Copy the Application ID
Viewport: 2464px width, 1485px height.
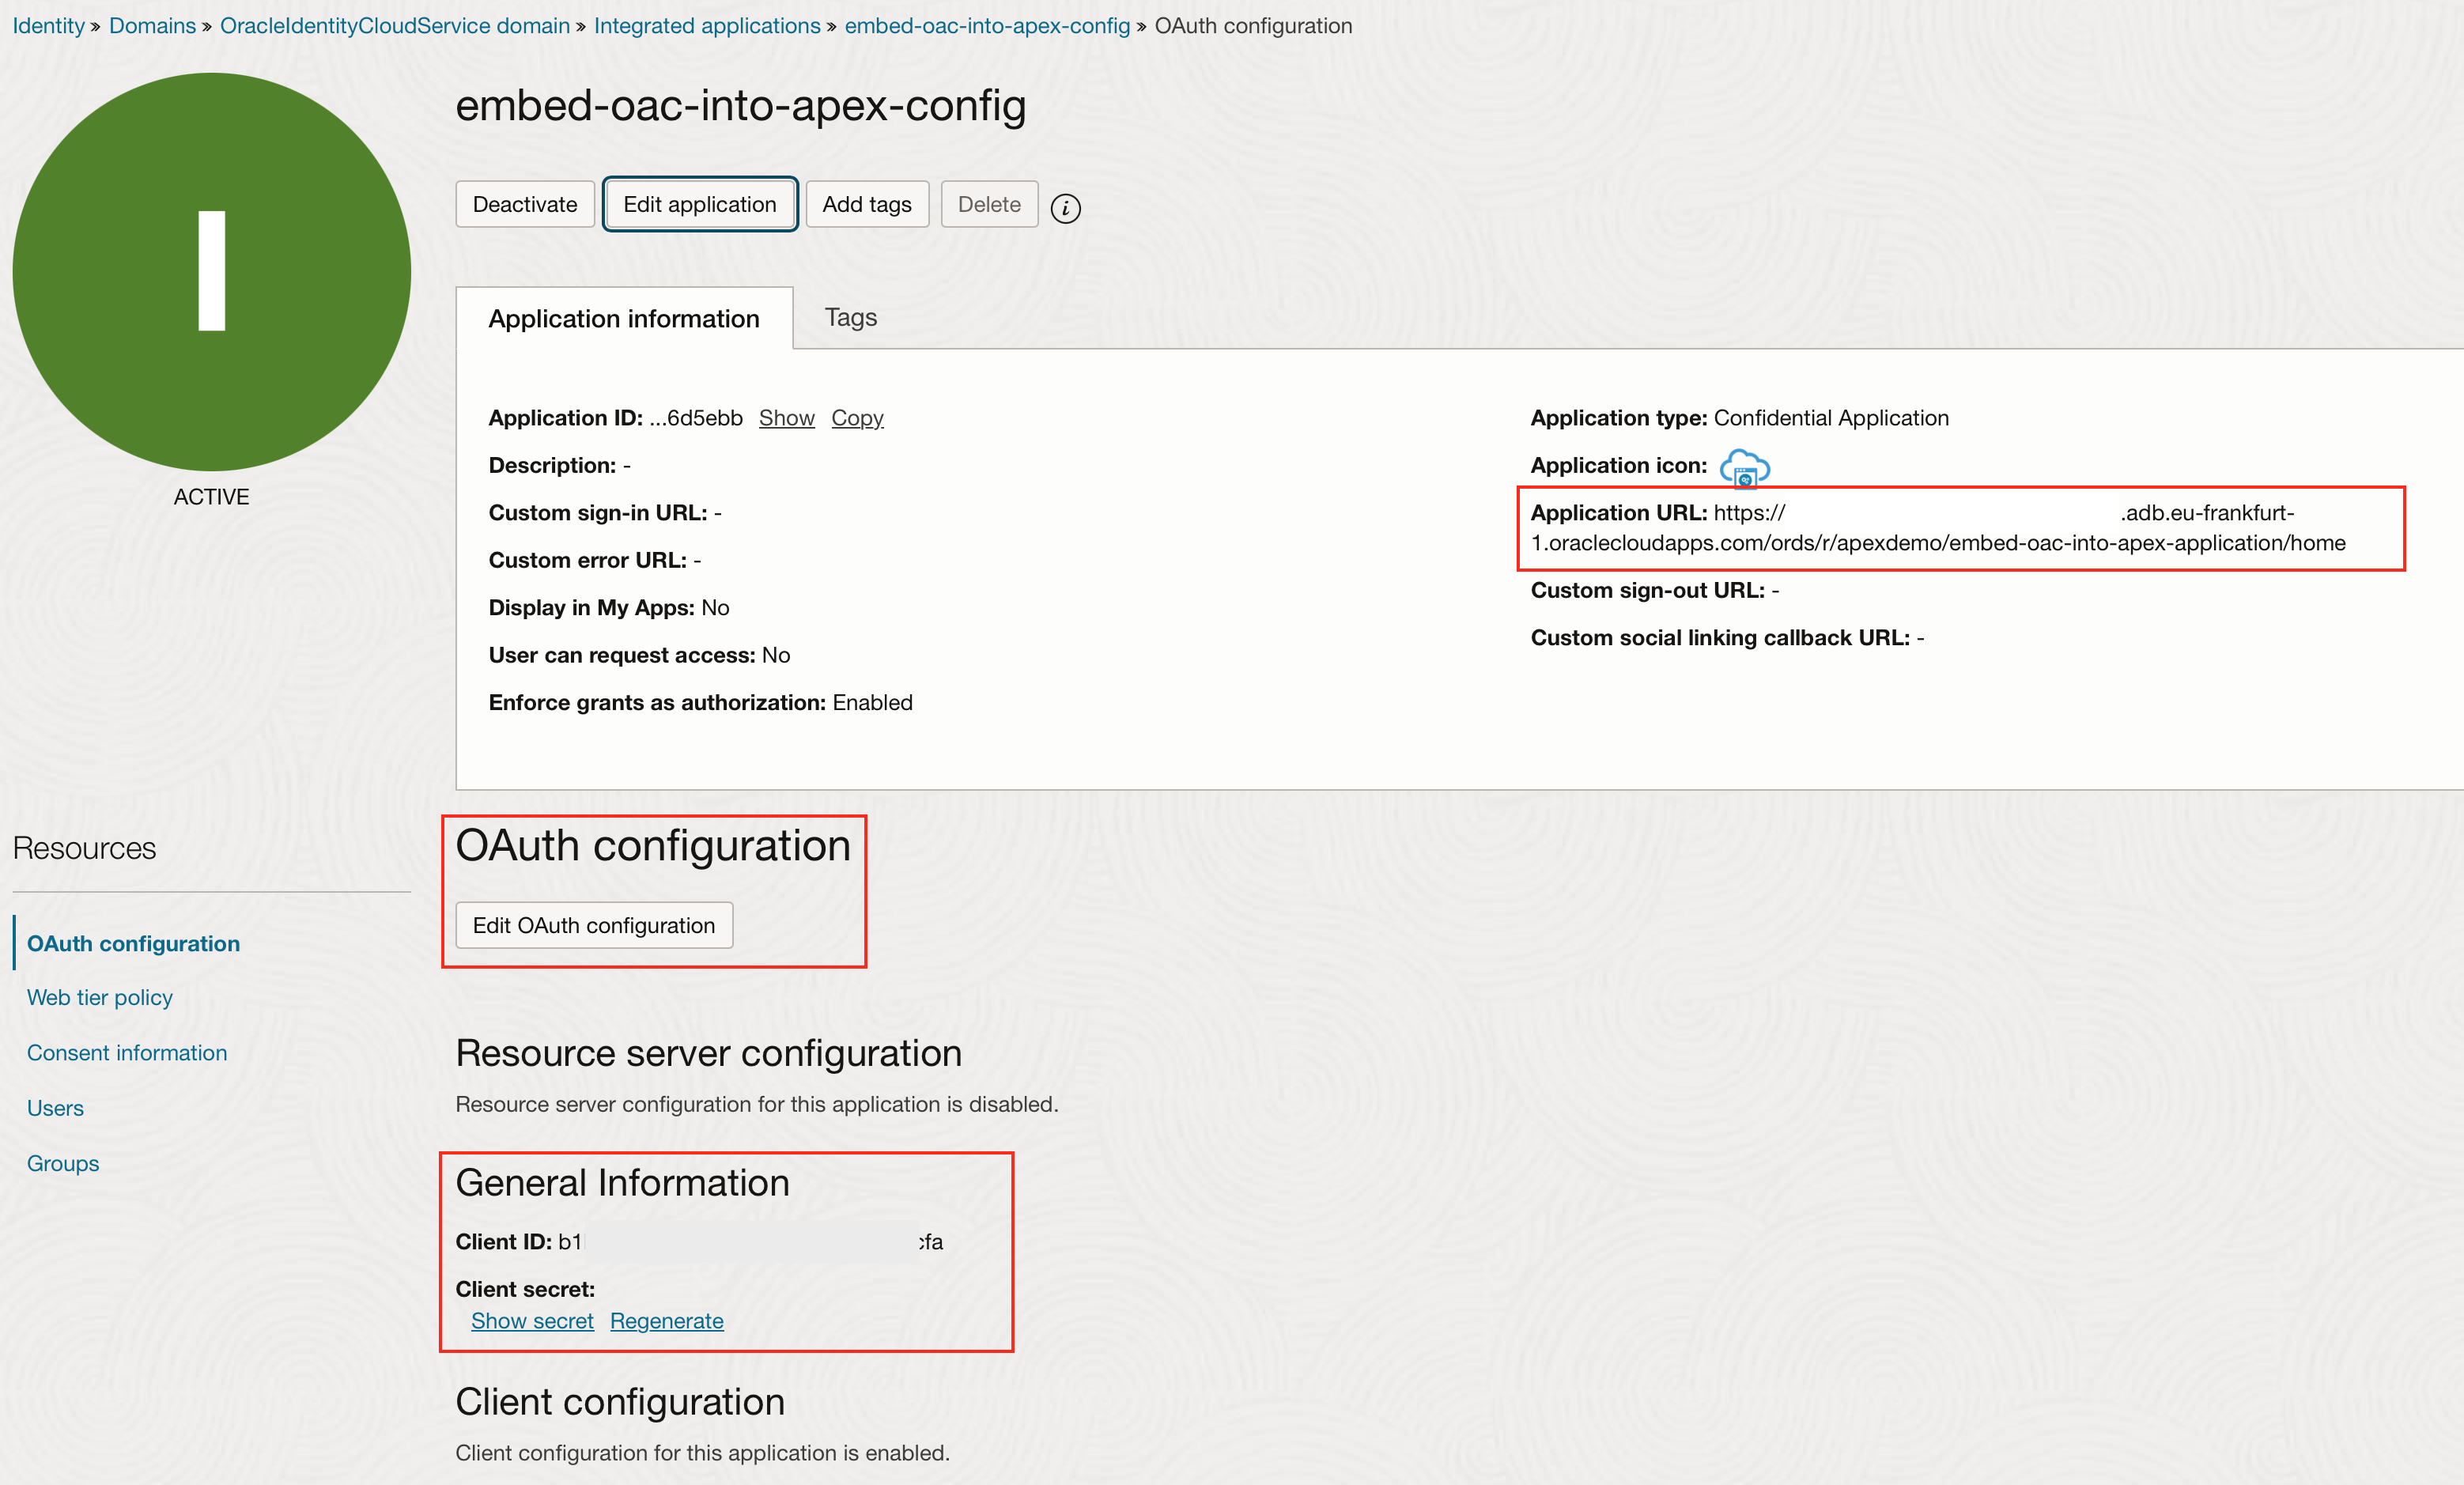(857, 418)
